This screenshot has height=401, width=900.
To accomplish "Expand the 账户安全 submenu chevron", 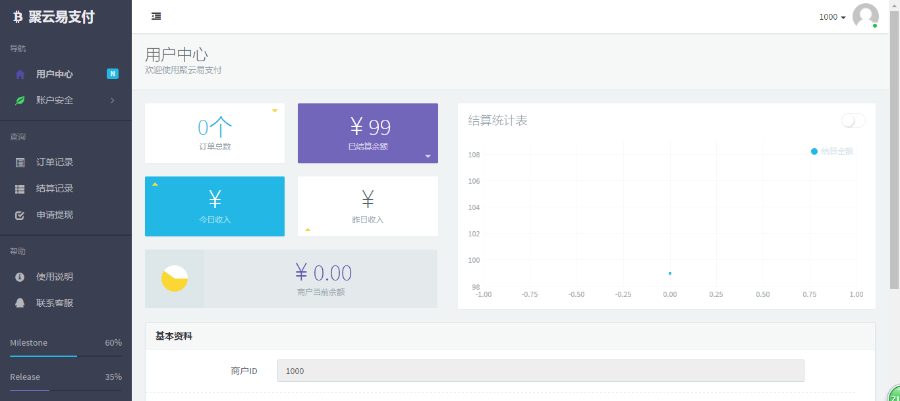I will pyautogui.click(x=112, y=100).
